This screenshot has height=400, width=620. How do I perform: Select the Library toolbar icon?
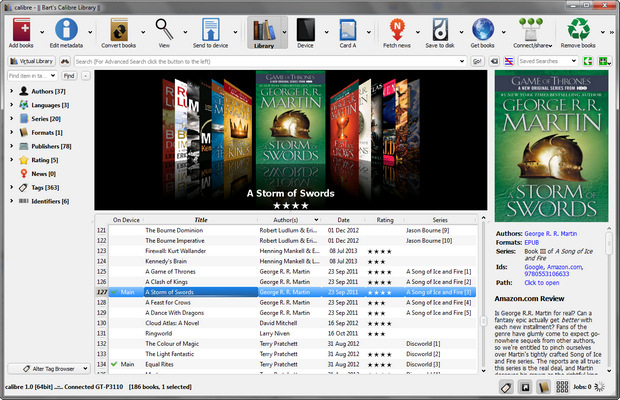[264, 30]
